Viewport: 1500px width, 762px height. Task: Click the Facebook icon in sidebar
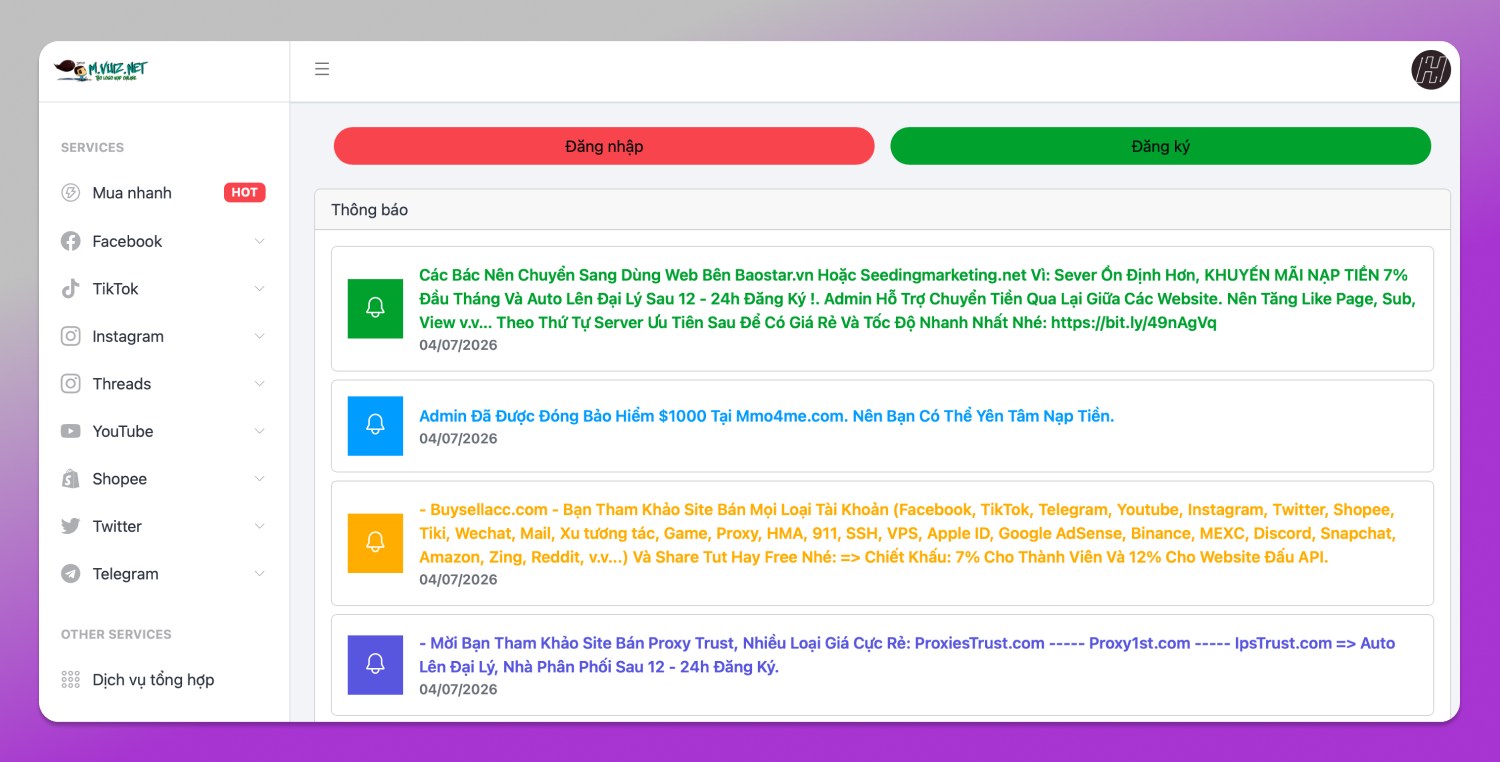pyautogui.click(x=71, y=241)
